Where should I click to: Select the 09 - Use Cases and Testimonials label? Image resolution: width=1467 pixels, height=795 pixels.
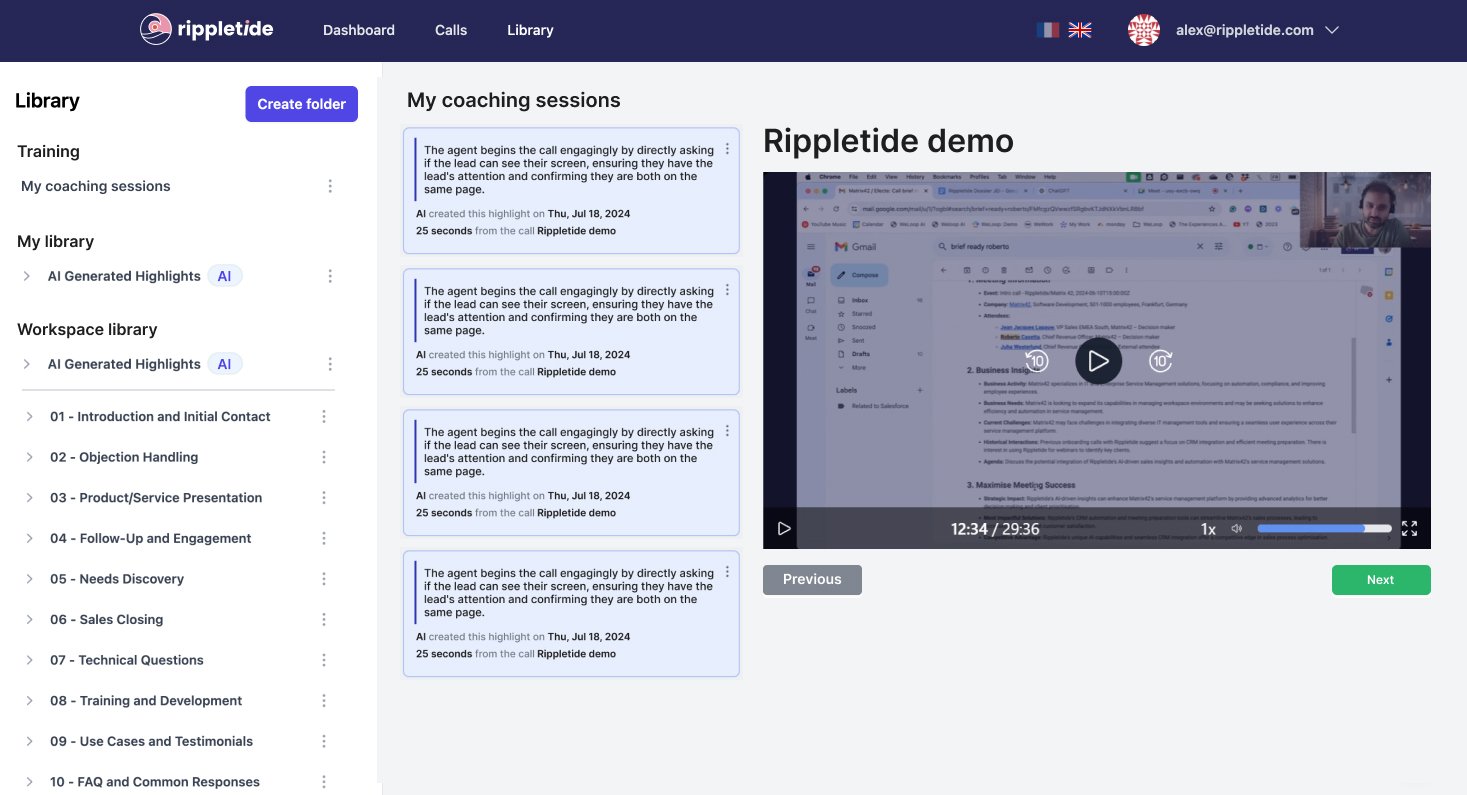pyautogui.click(x=151, y=741)
